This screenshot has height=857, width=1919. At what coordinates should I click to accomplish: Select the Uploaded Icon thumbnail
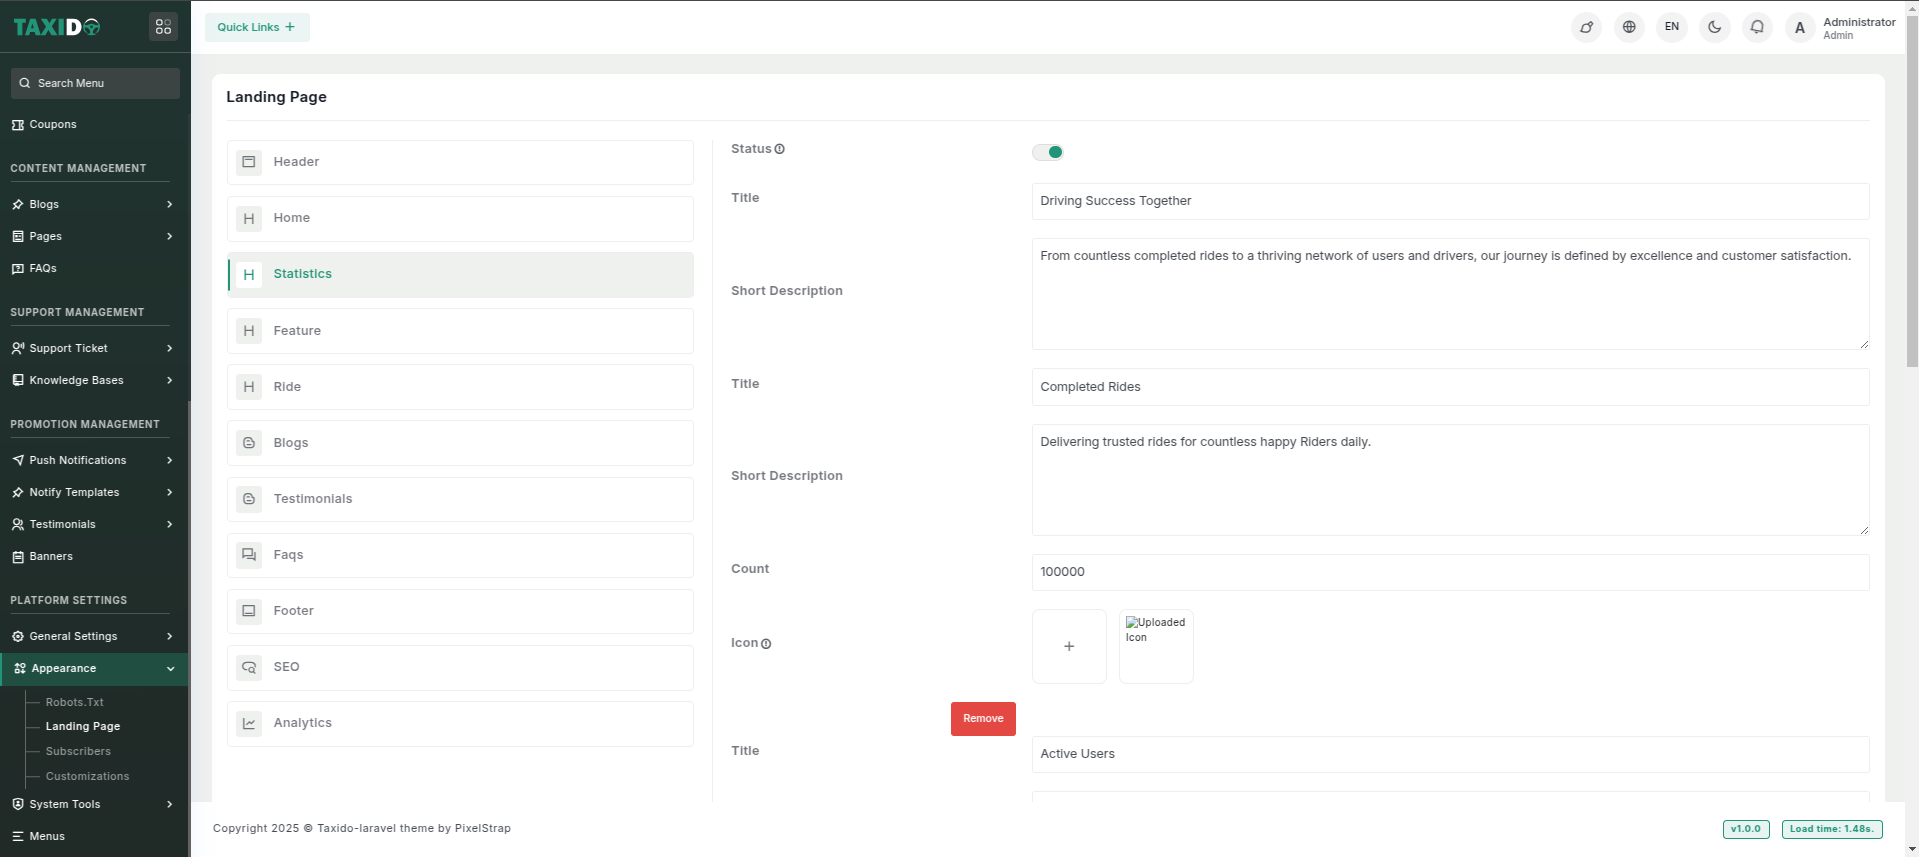pyautogui.click(x=1156, y=646)
